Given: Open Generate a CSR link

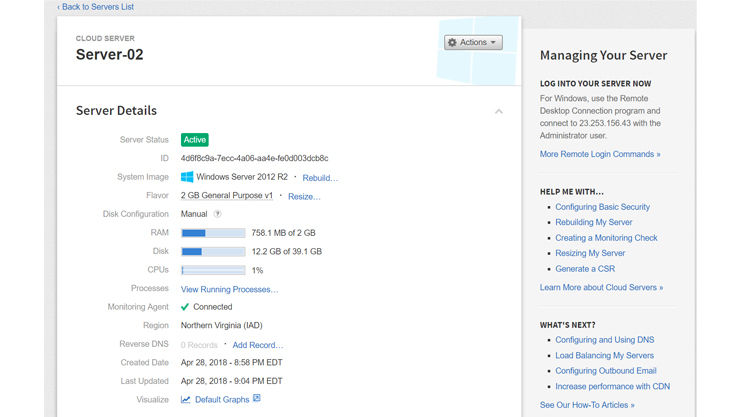Looking at the screenshot, I should 585,269.
